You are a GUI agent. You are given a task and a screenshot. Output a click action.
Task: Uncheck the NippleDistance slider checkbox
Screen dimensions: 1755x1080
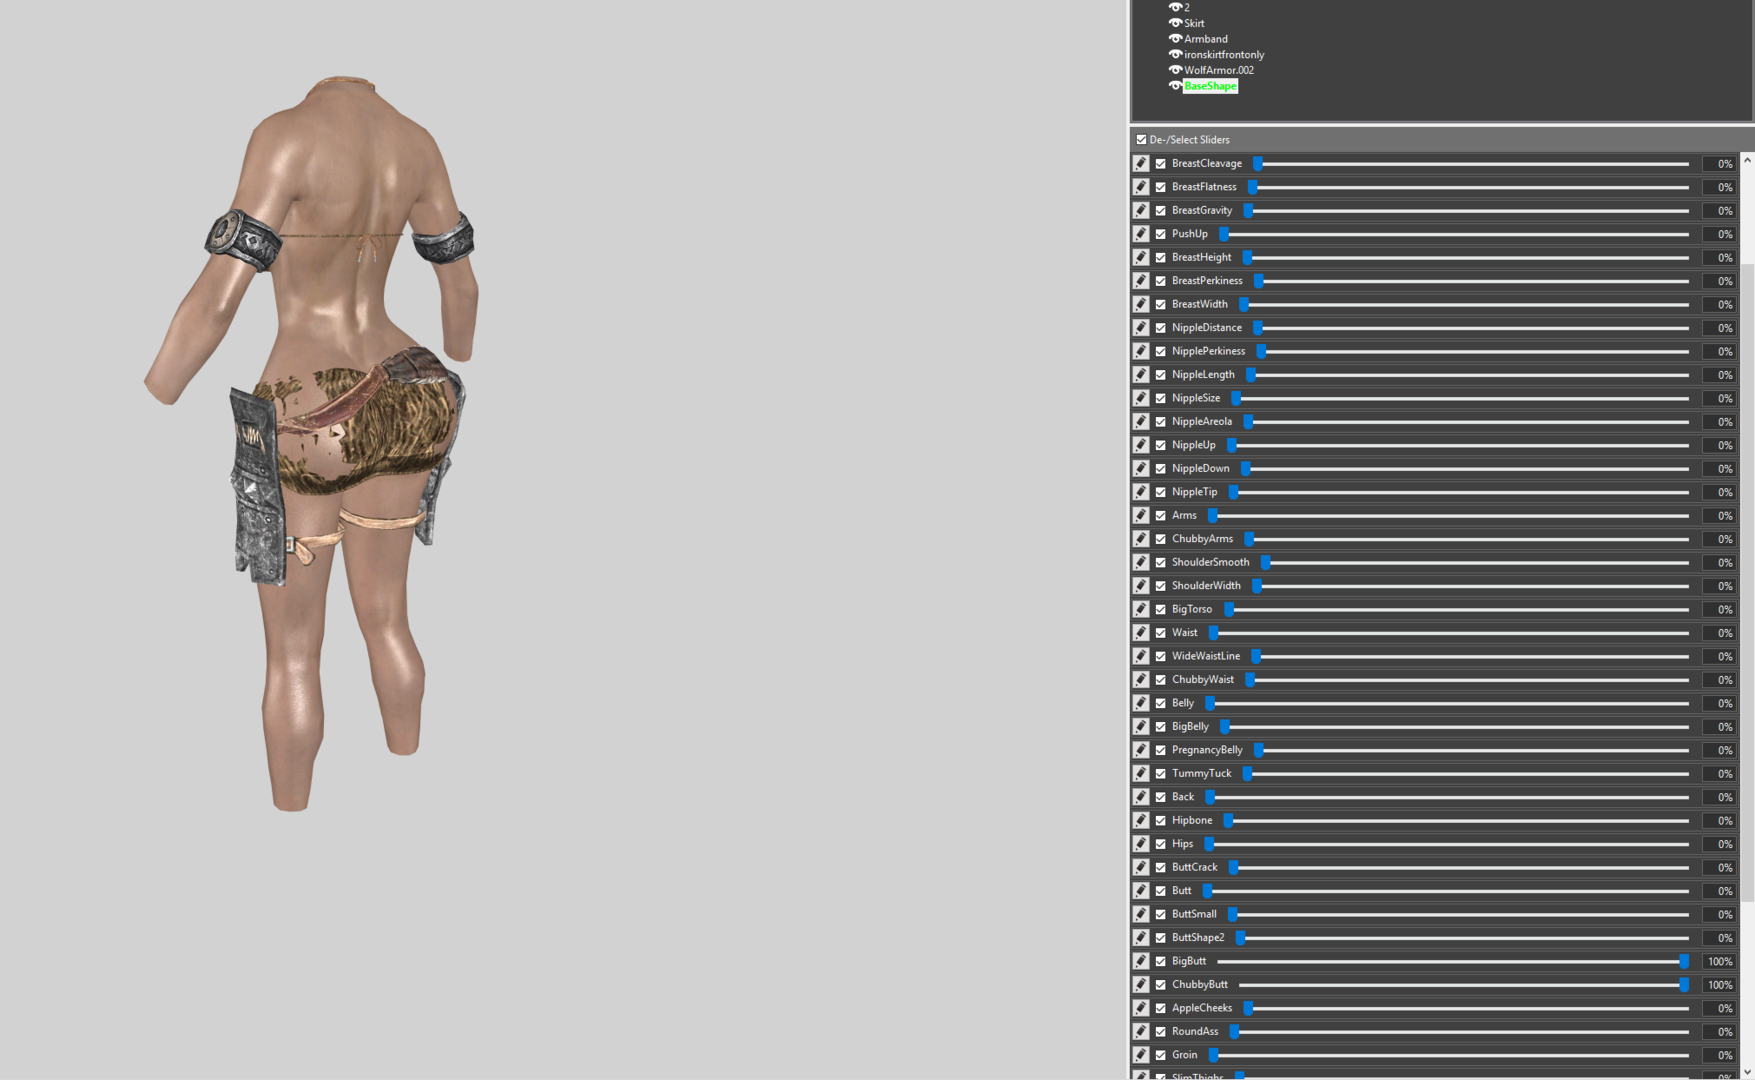point(1161,328)
